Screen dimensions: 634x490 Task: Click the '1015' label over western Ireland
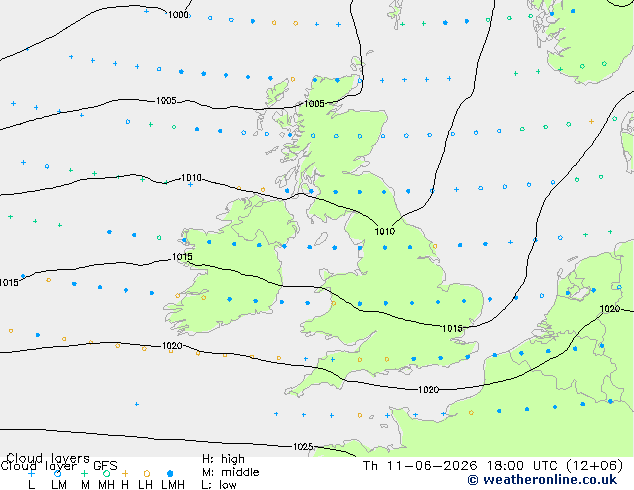coord(182,257)
